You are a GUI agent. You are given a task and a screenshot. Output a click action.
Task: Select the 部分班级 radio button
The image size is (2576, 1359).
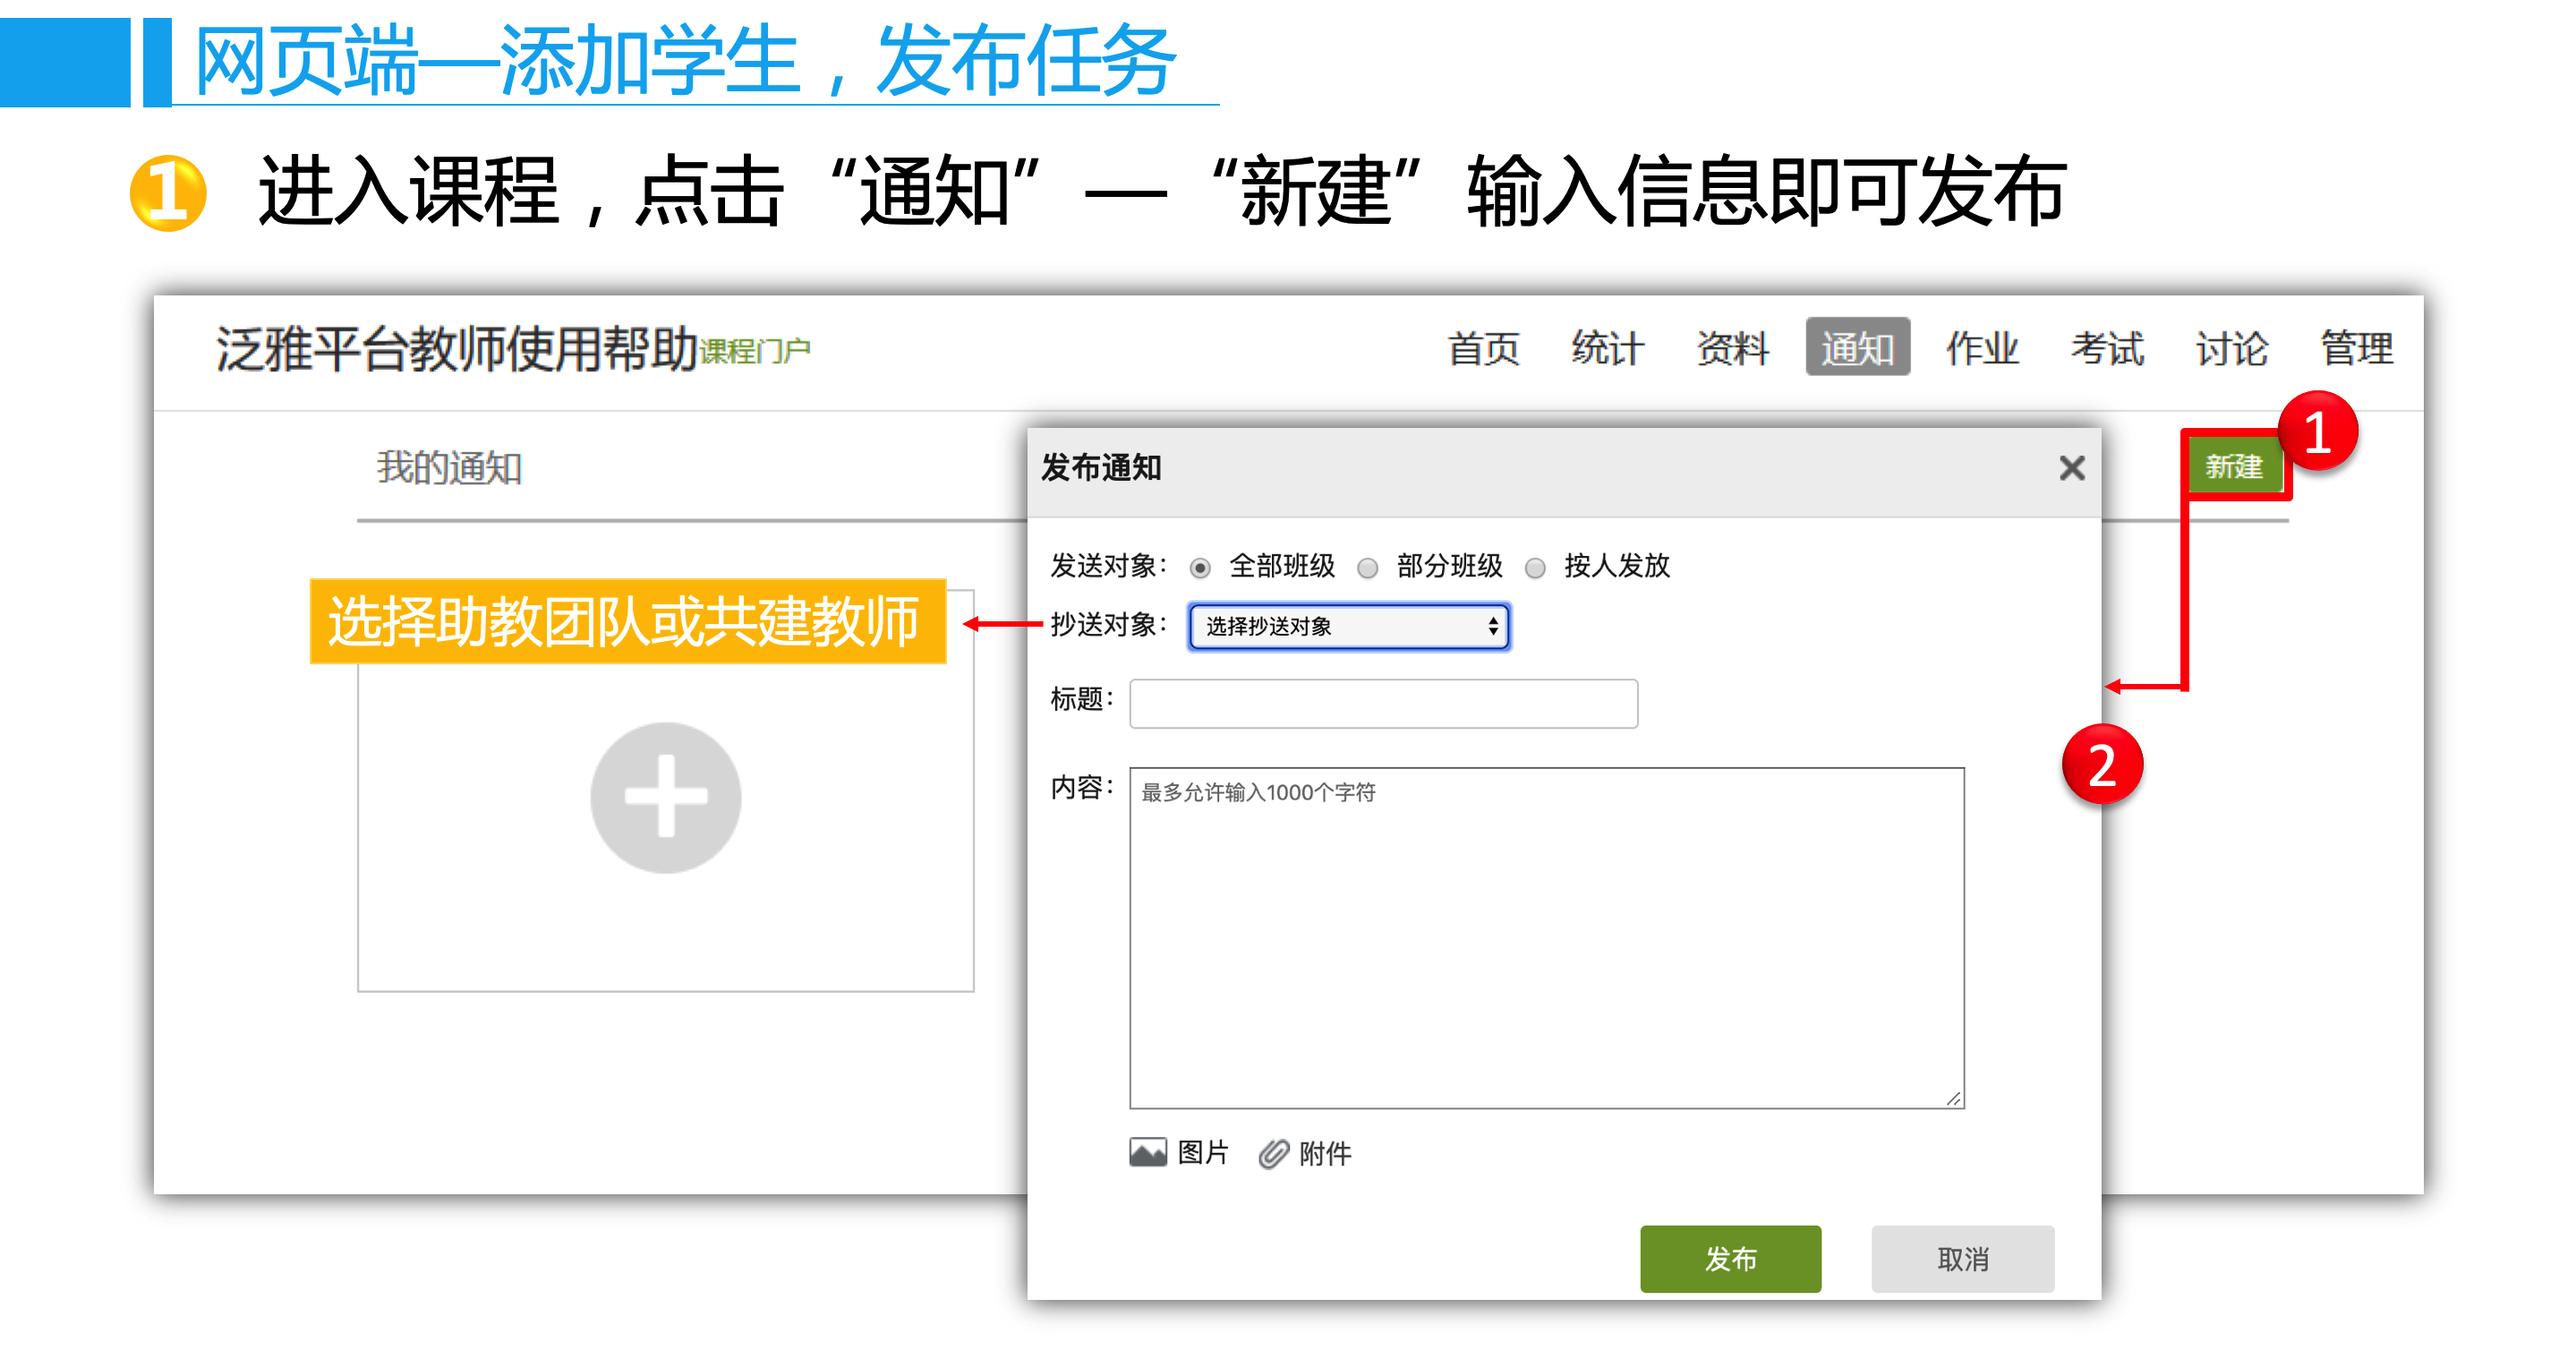point(1367,568)
